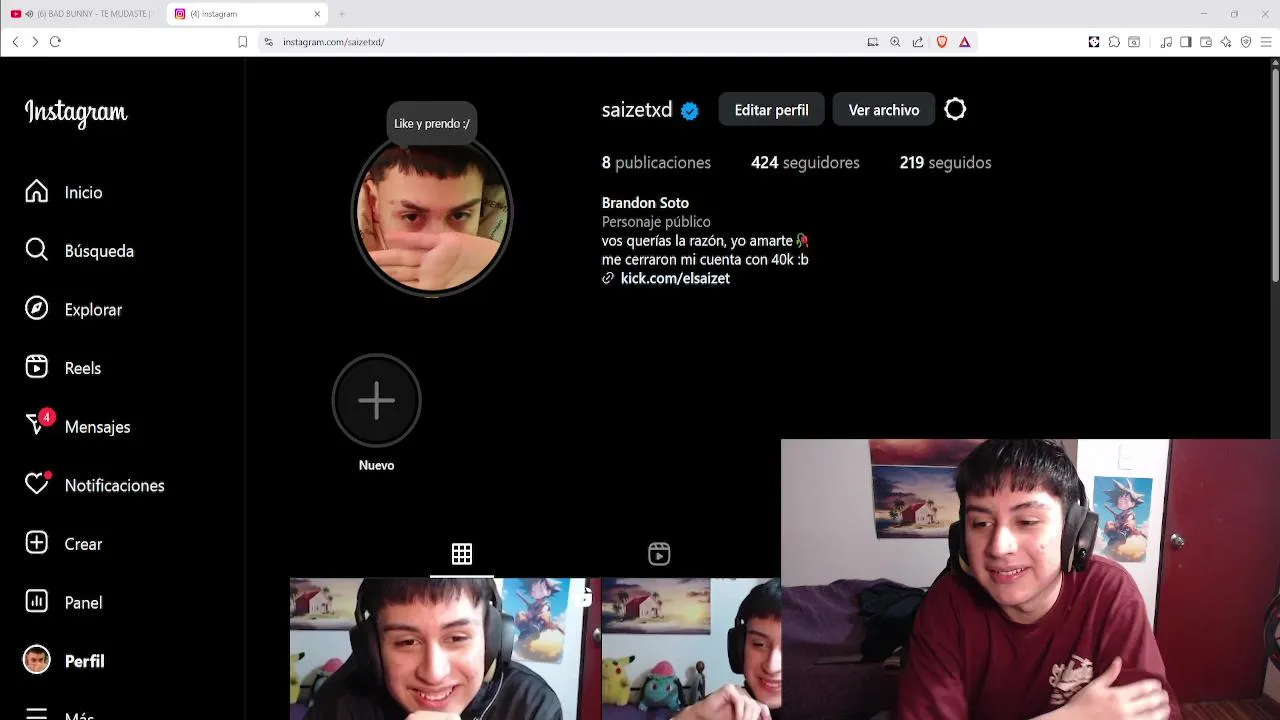Open Brave Rewards triangle icon
This screenshot has height=720, width=1280.
pyautogui.click(x=964, y=42)
